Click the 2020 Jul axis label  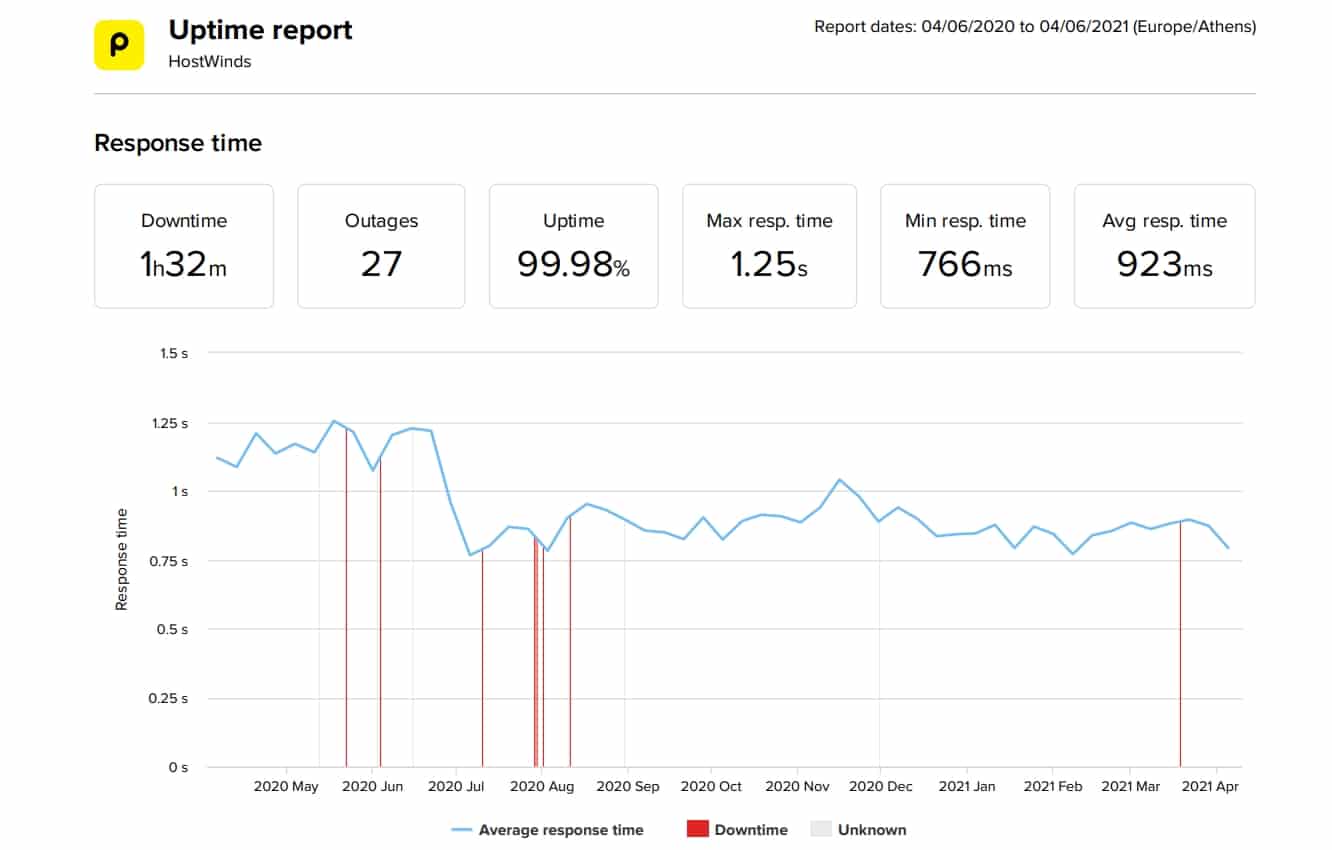click(x=456, y=787)
